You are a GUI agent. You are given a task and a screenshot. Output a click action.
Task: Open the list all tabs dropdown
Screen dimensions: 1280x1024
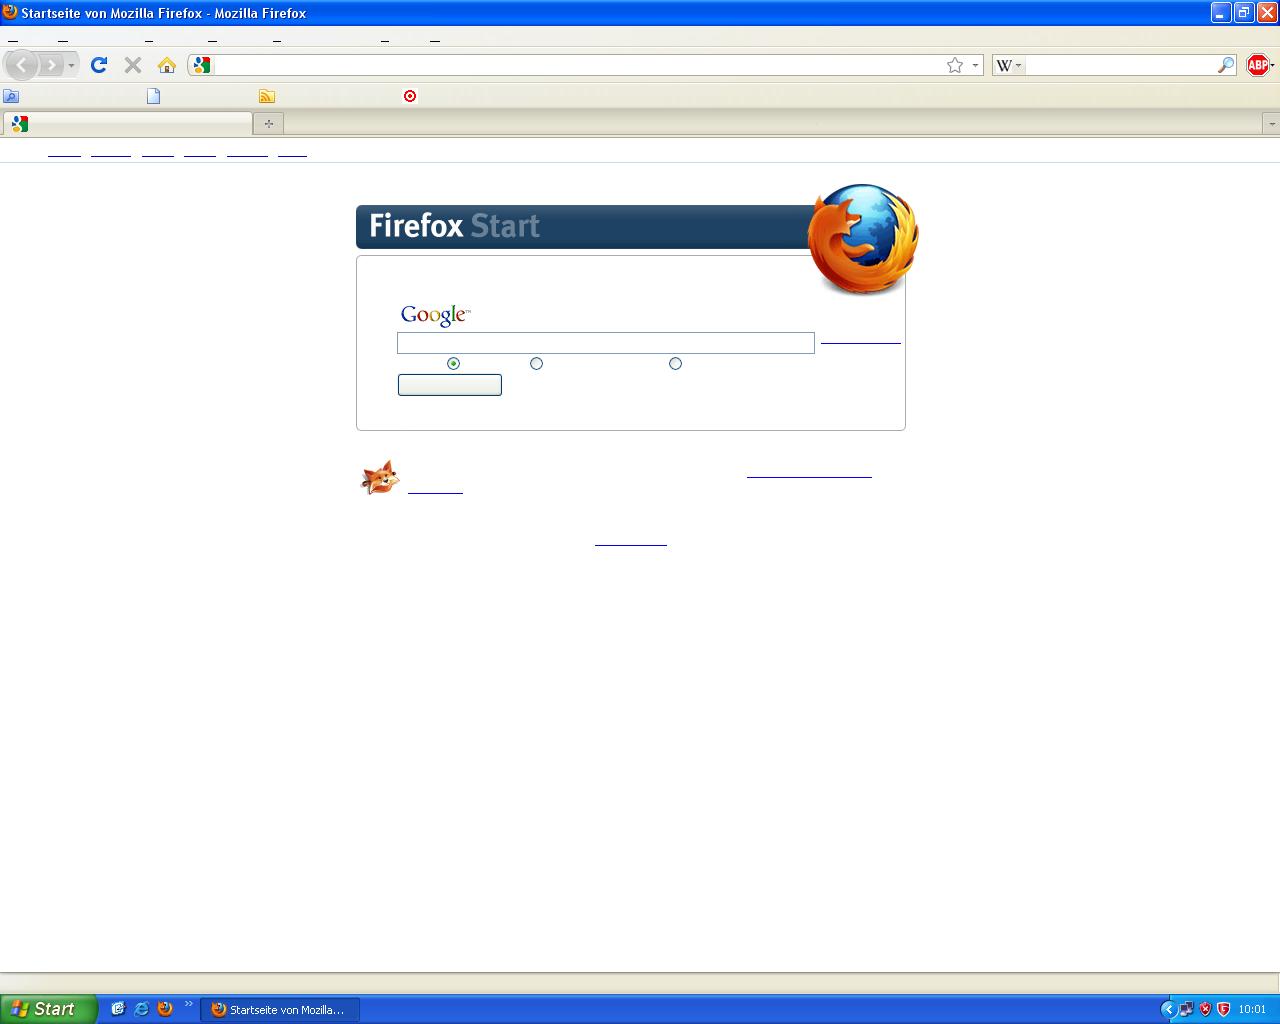coord(1271,124)
